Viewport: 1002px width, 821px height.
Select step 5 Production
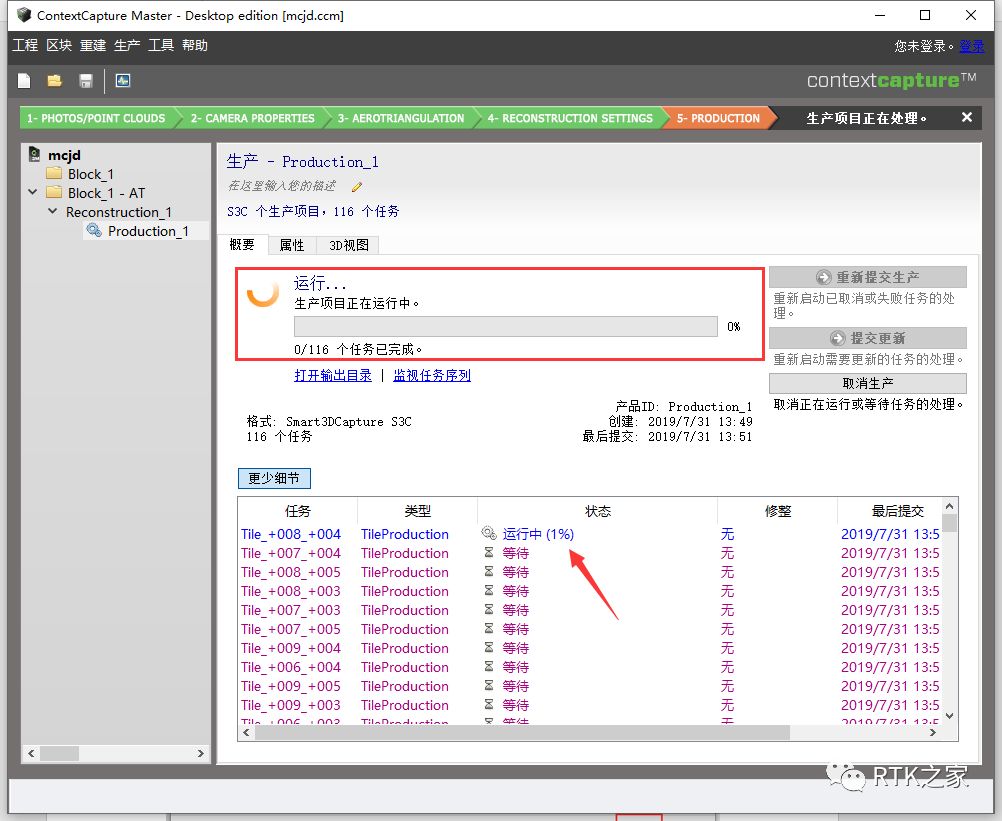(x=718, y=118)
